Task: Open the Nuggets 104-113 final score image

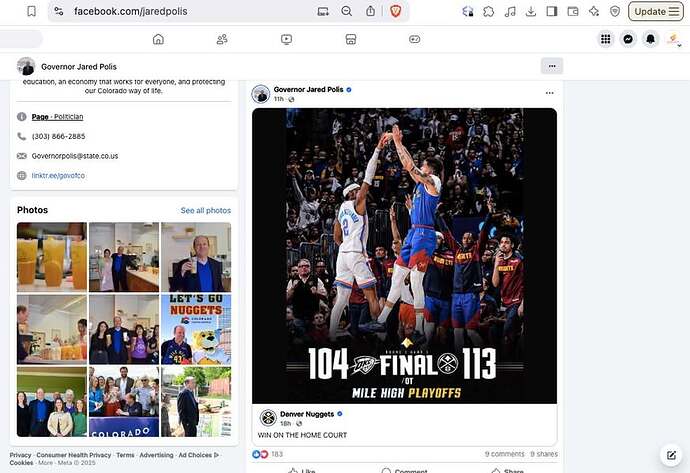Action: 404,256
